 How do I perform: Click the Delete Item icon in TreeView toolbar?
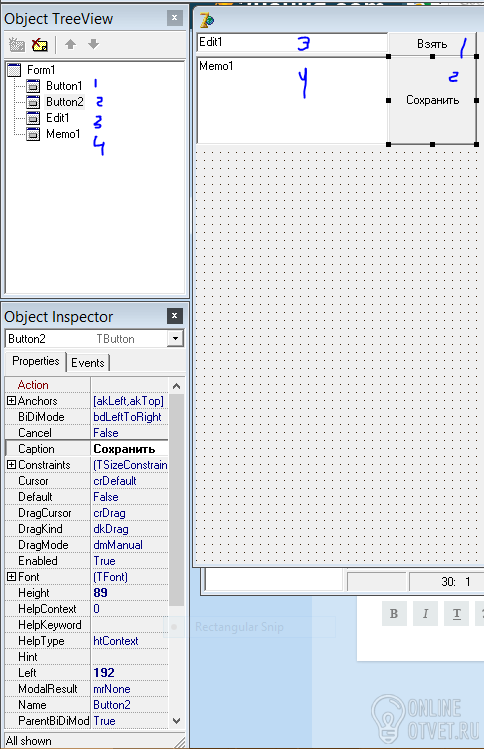[40, 45]
